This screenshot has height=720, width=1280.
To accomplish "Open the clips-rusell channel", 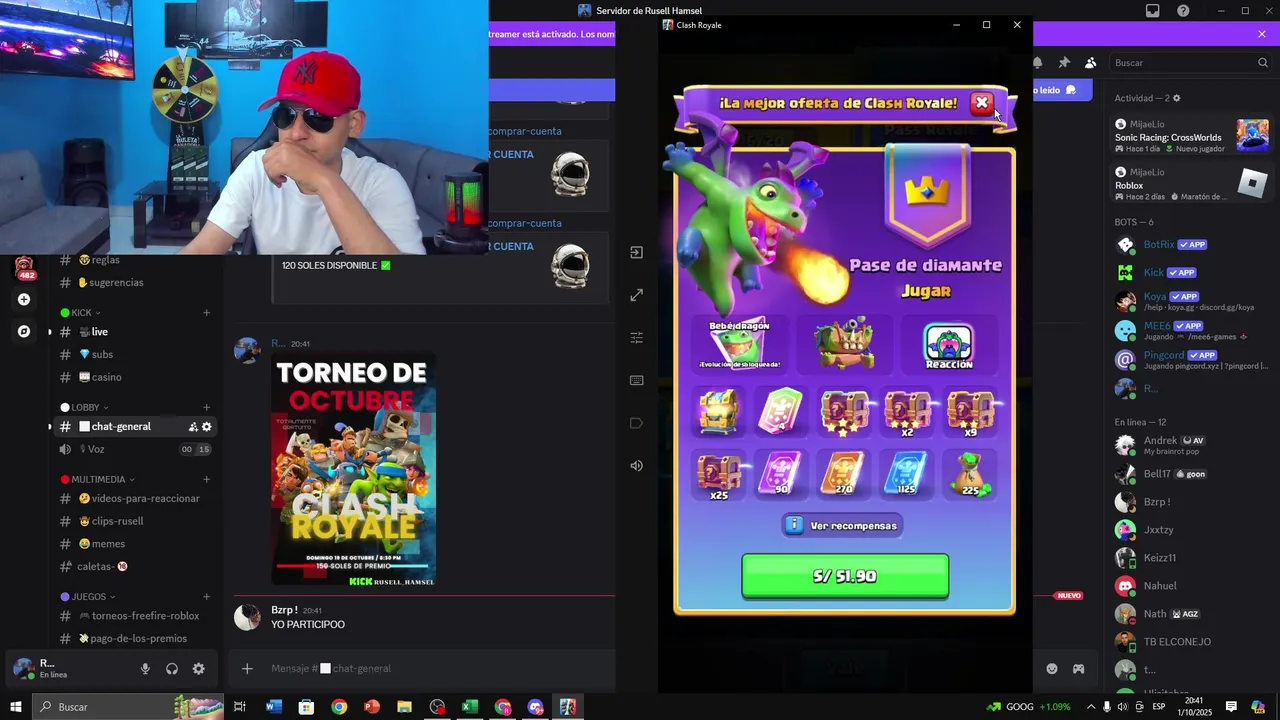I will coord(134,522).
